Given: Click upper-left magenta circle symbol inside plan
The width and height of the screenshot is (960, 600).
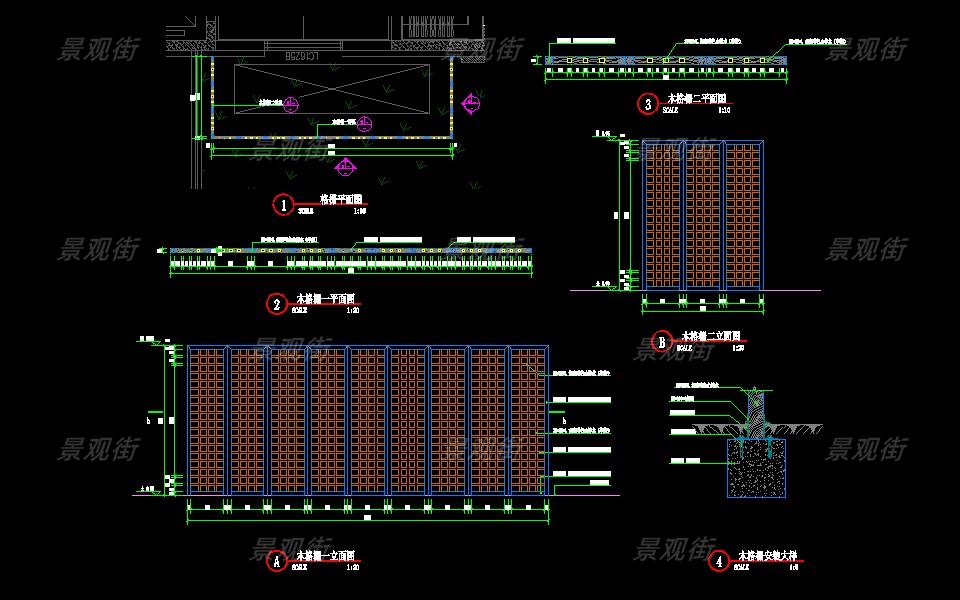Looking at the screenshot, I should (290, 104).
